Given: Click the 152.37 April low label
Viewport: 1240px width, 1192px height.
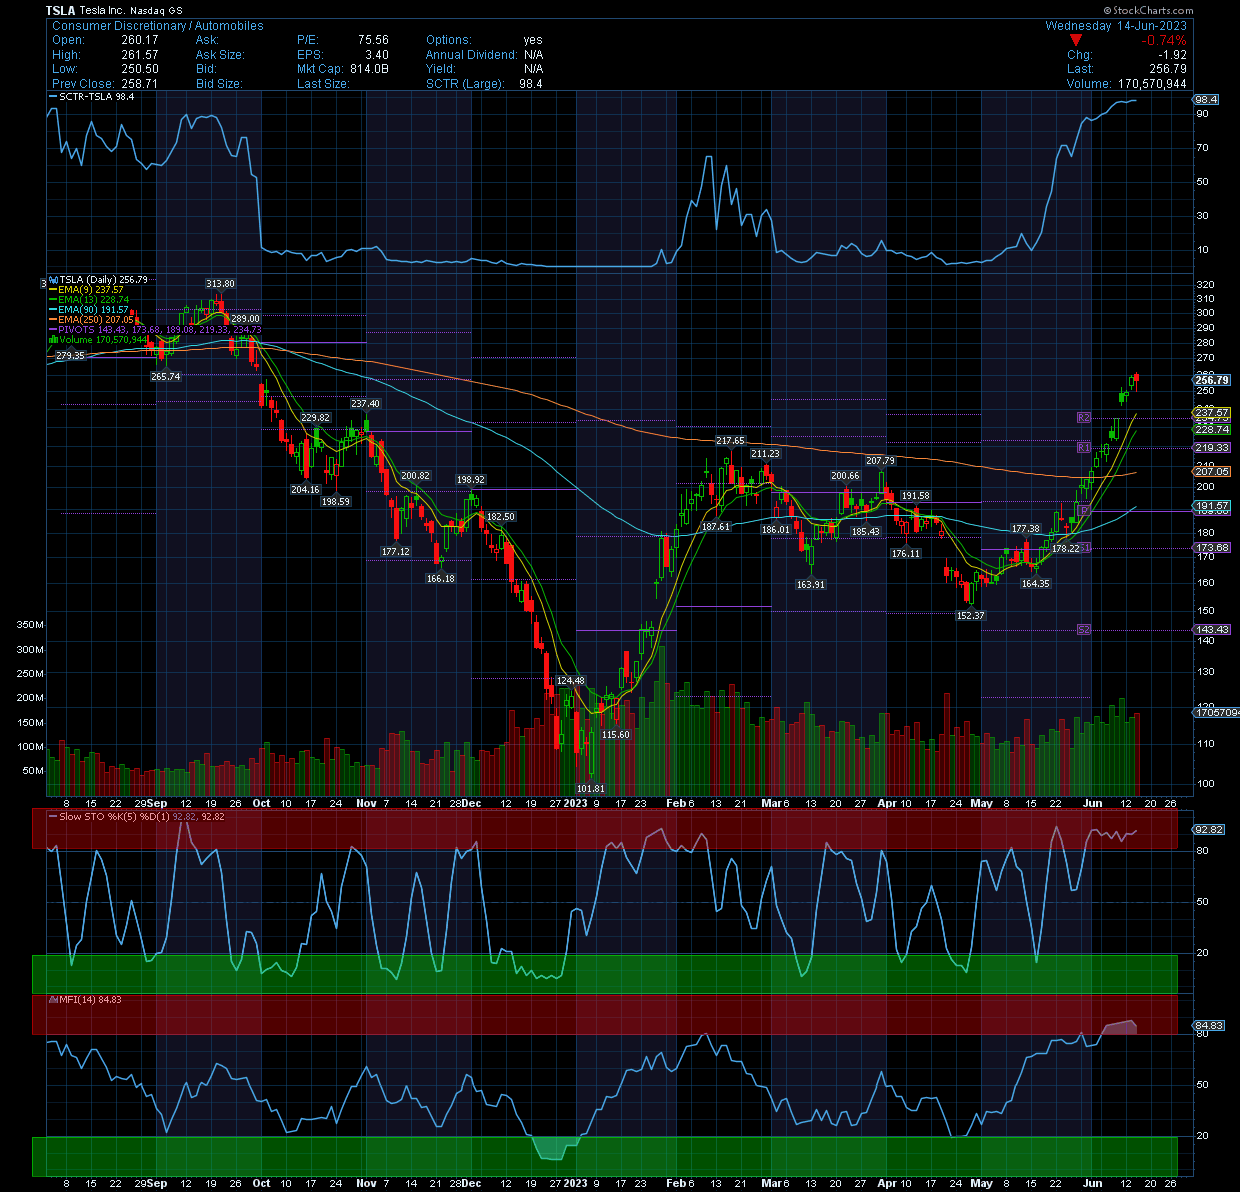Looking at the screenshot, I should (x=970, y=616).
